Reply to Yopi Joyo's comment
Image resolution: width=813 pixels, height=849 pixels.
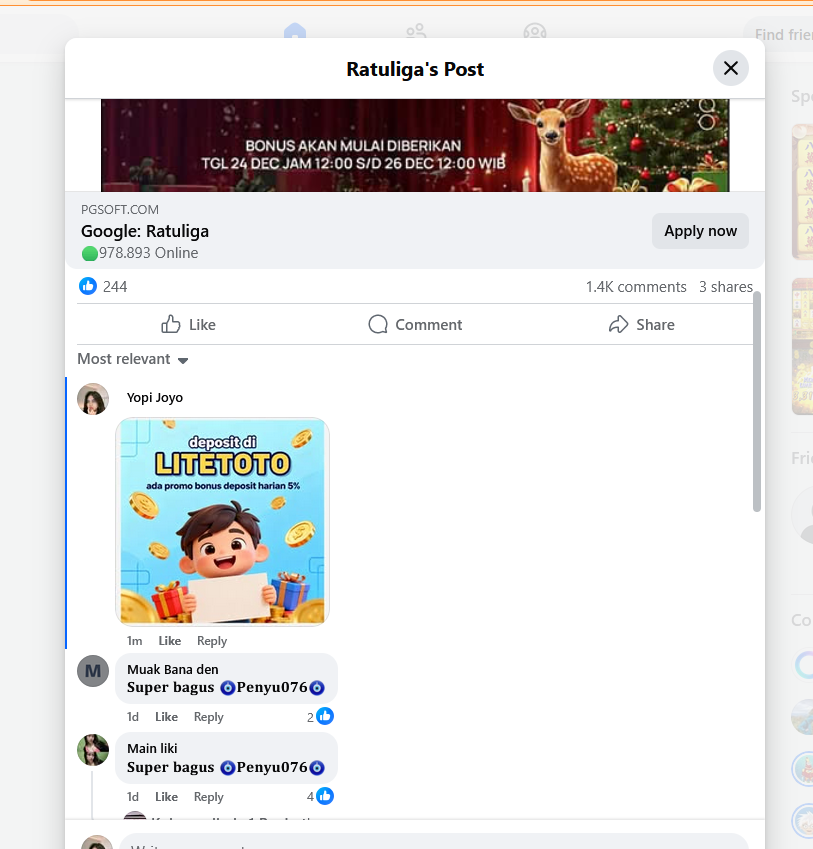click(212, 641)
